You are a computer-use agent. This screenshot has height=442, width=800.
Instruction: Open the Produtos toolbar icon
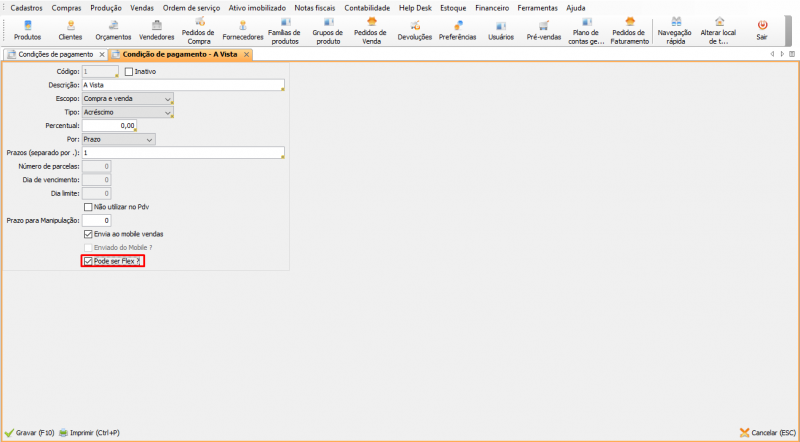coord(28,28)
